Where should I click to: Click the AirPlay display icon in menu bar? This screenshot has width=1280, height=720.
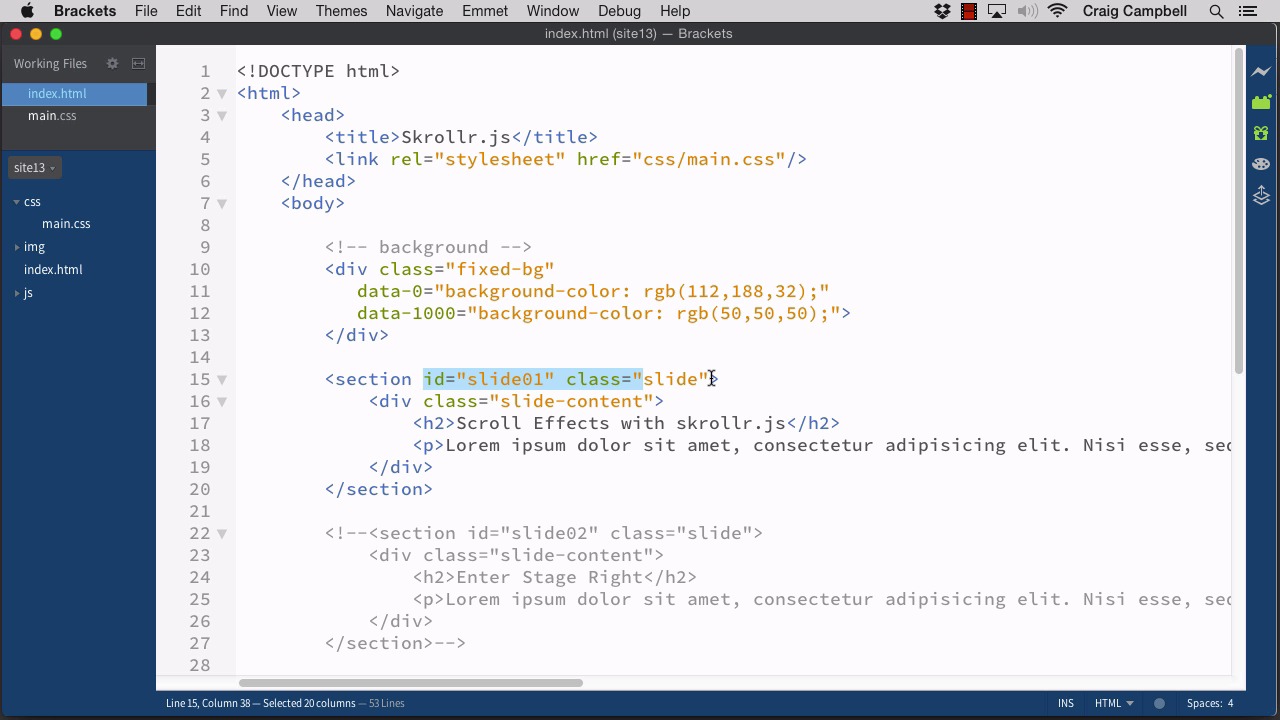coord(997,11)
